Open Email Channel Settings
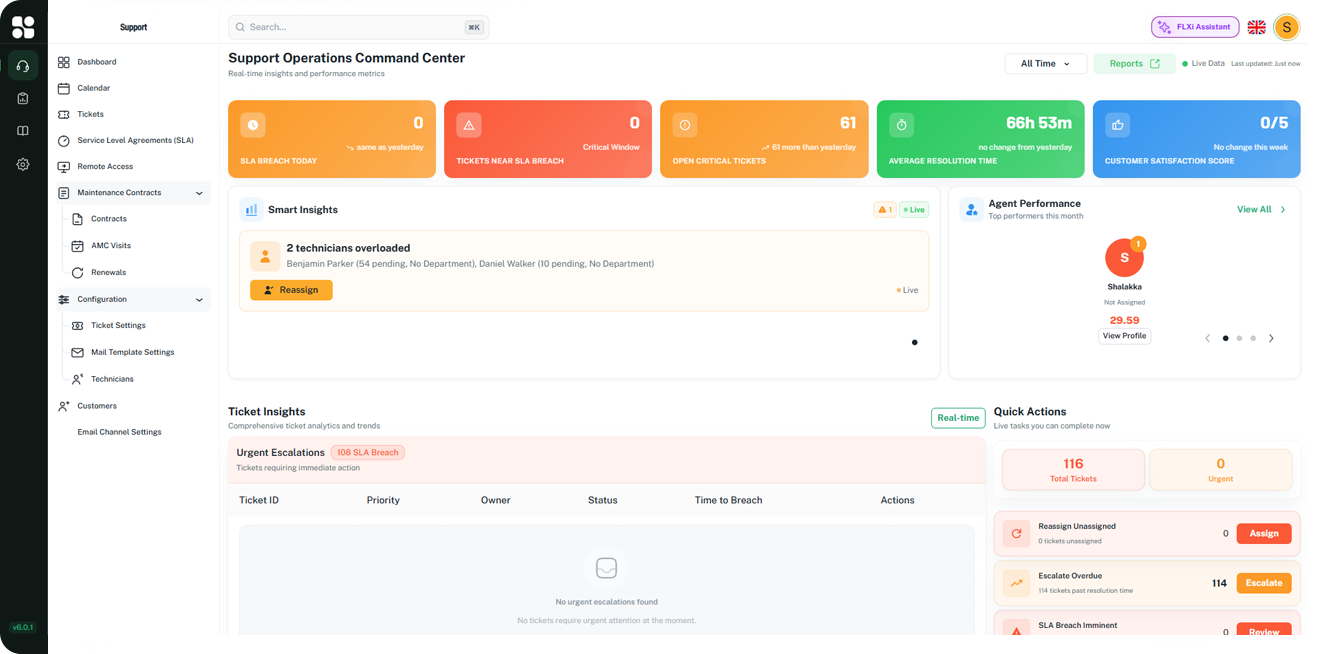 click(x=119, y=432)
